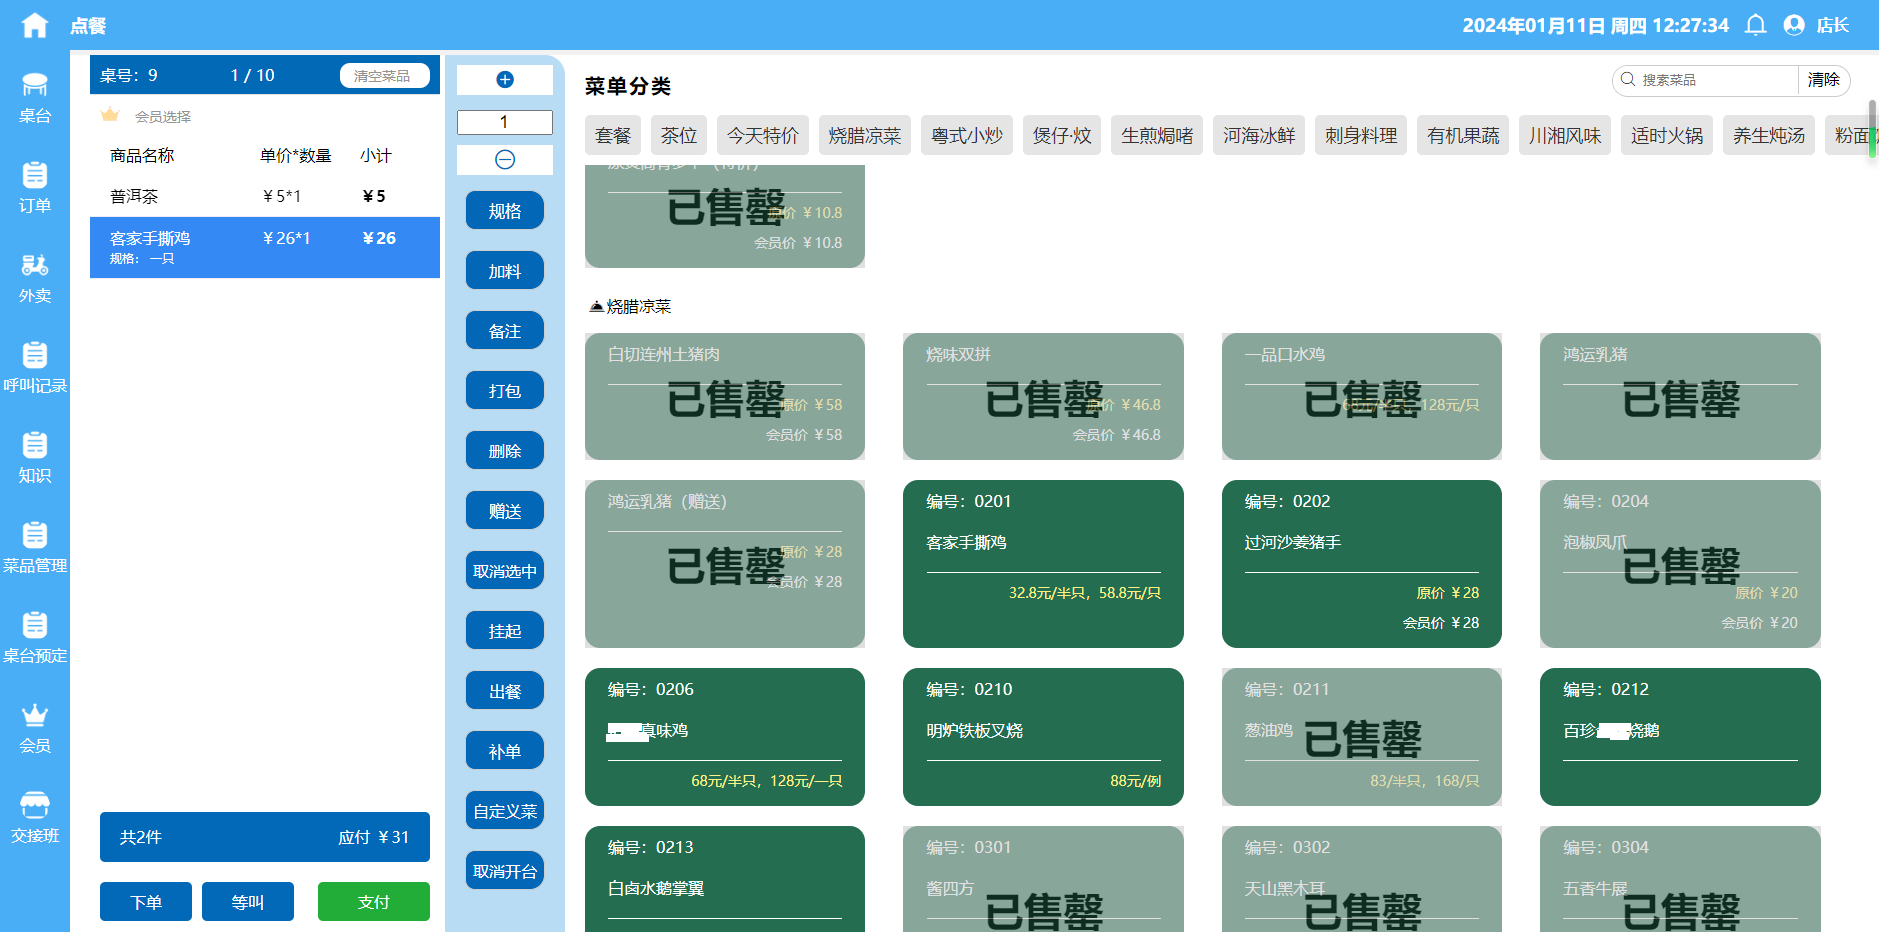Click the 删除 delete button

click(505, 451)
